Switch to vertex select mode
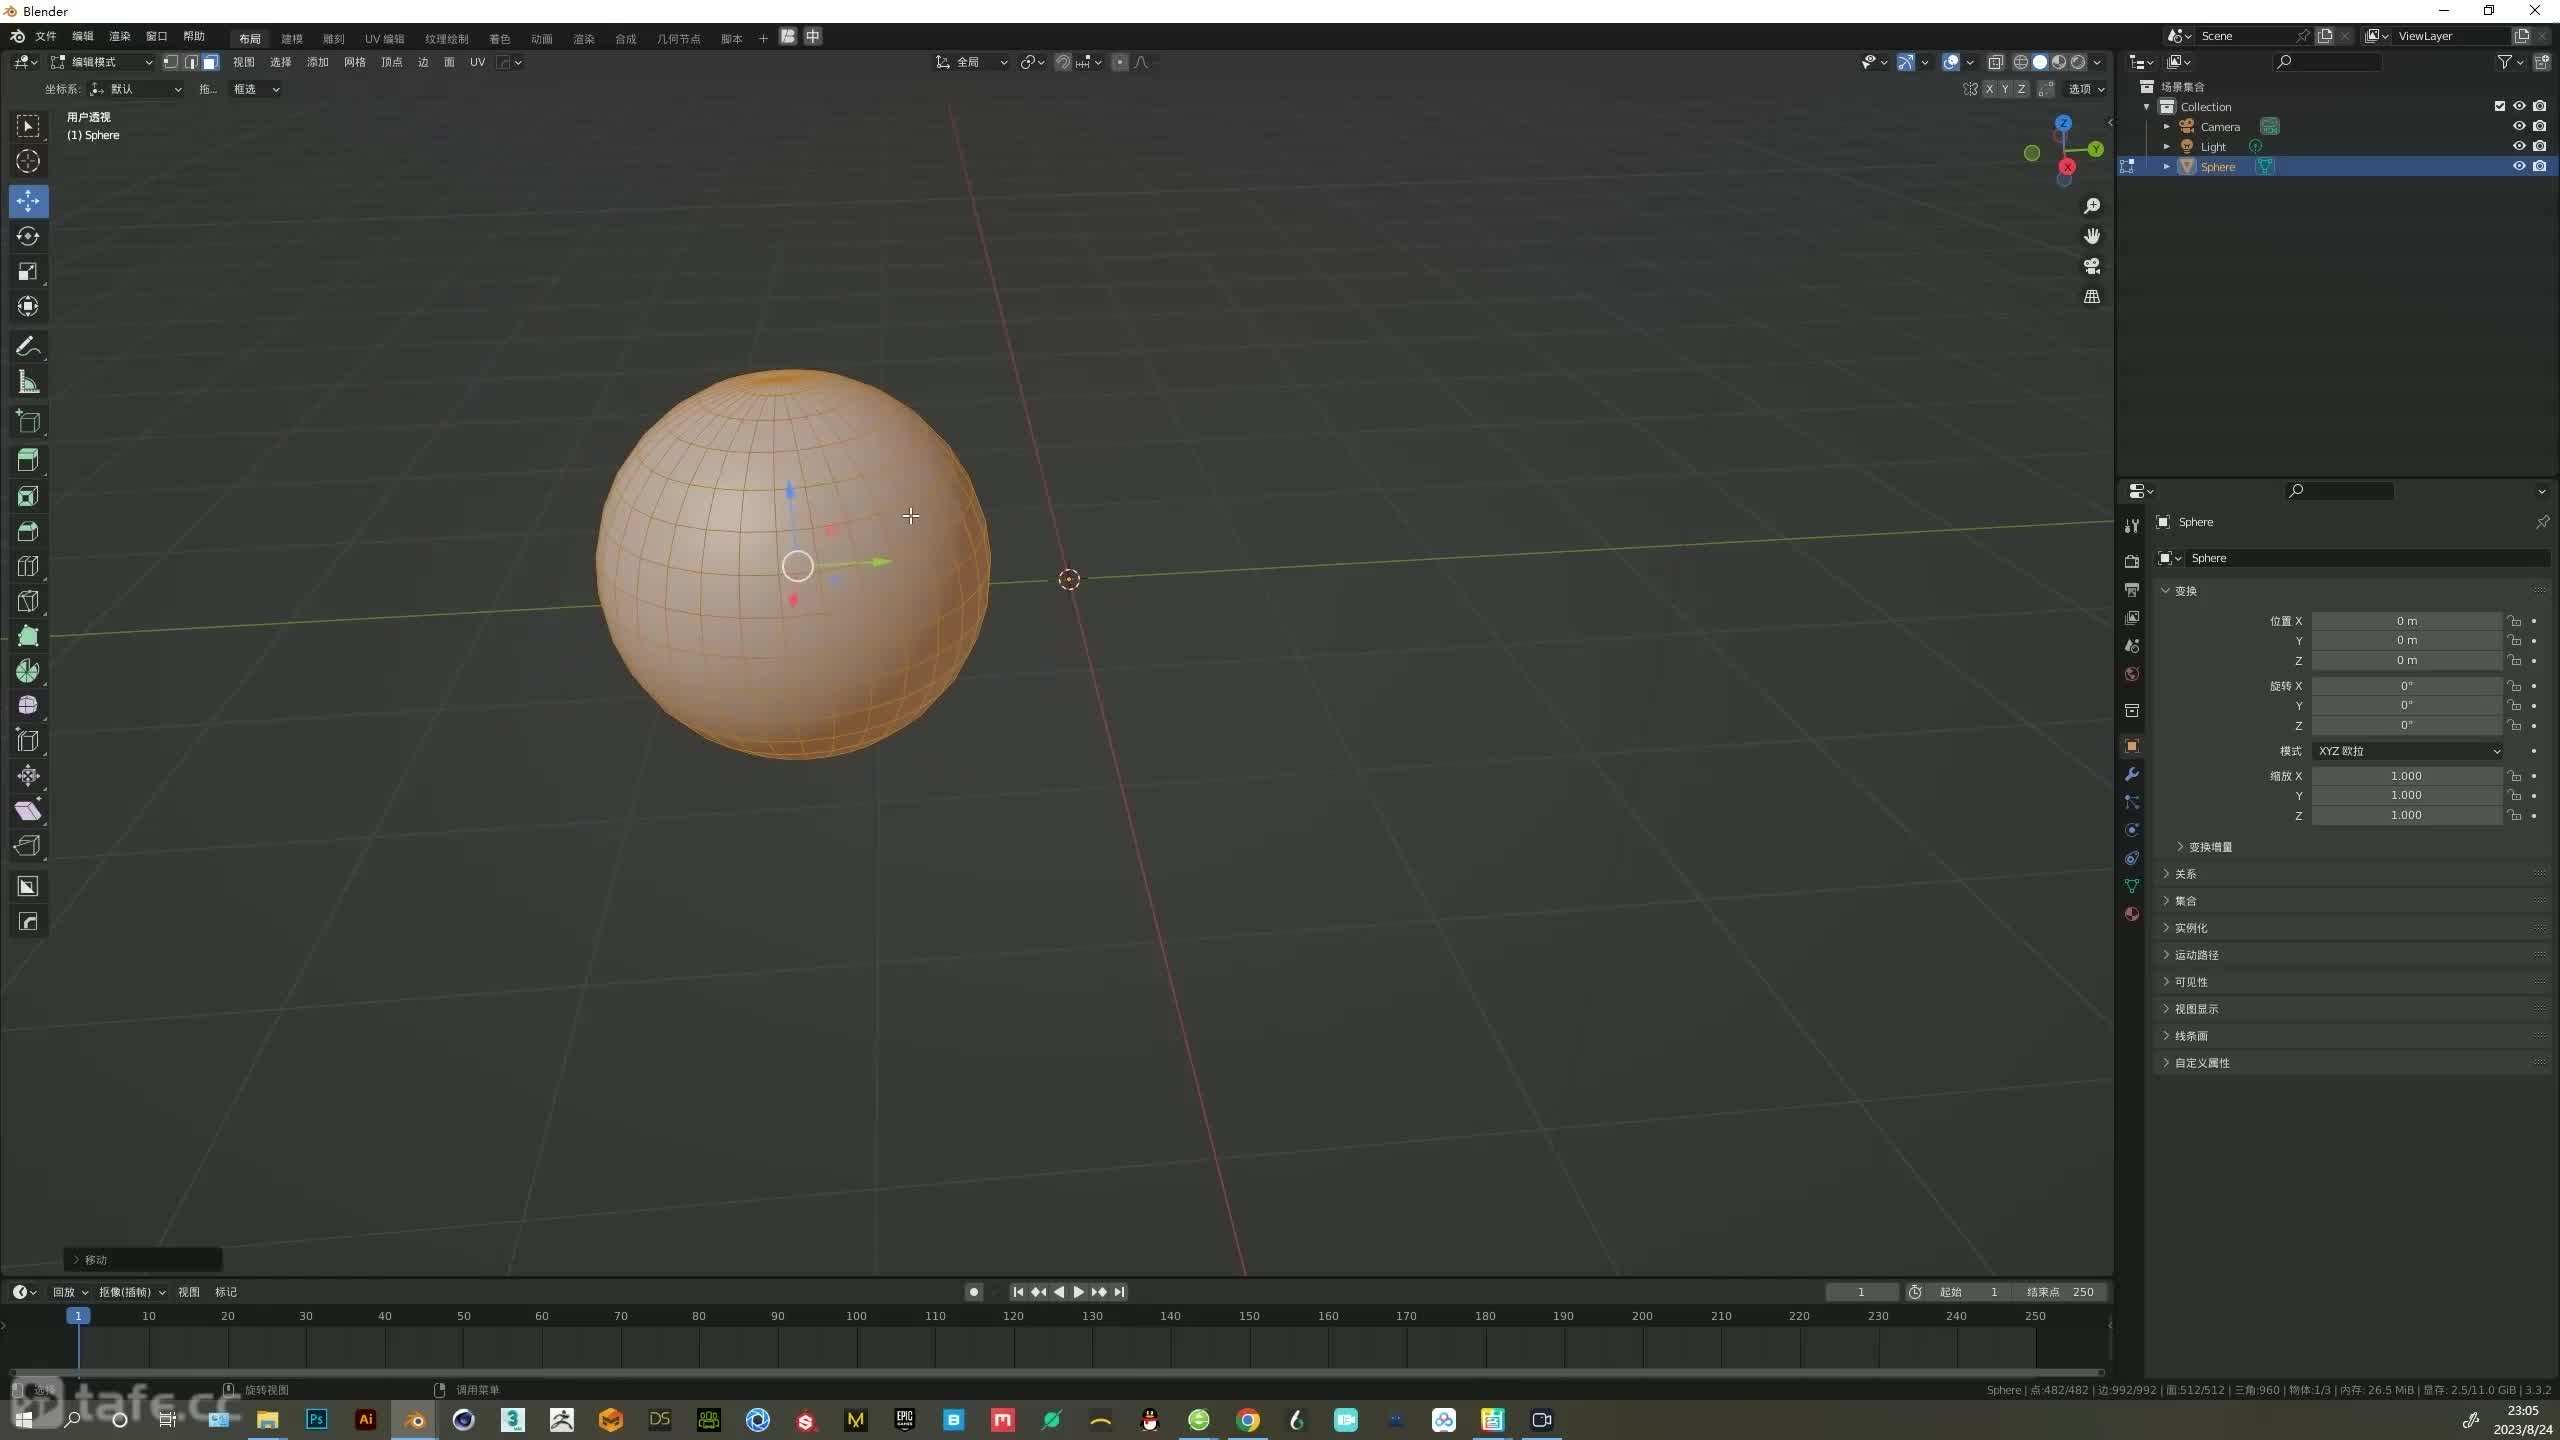 [171, 62]
